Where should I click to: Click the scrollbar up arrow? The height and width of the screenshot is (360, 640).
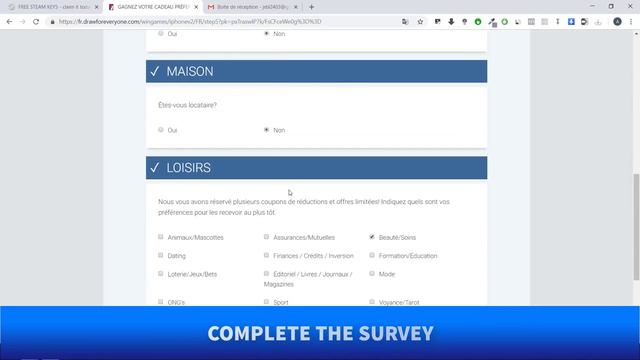[x=636, y=34]
